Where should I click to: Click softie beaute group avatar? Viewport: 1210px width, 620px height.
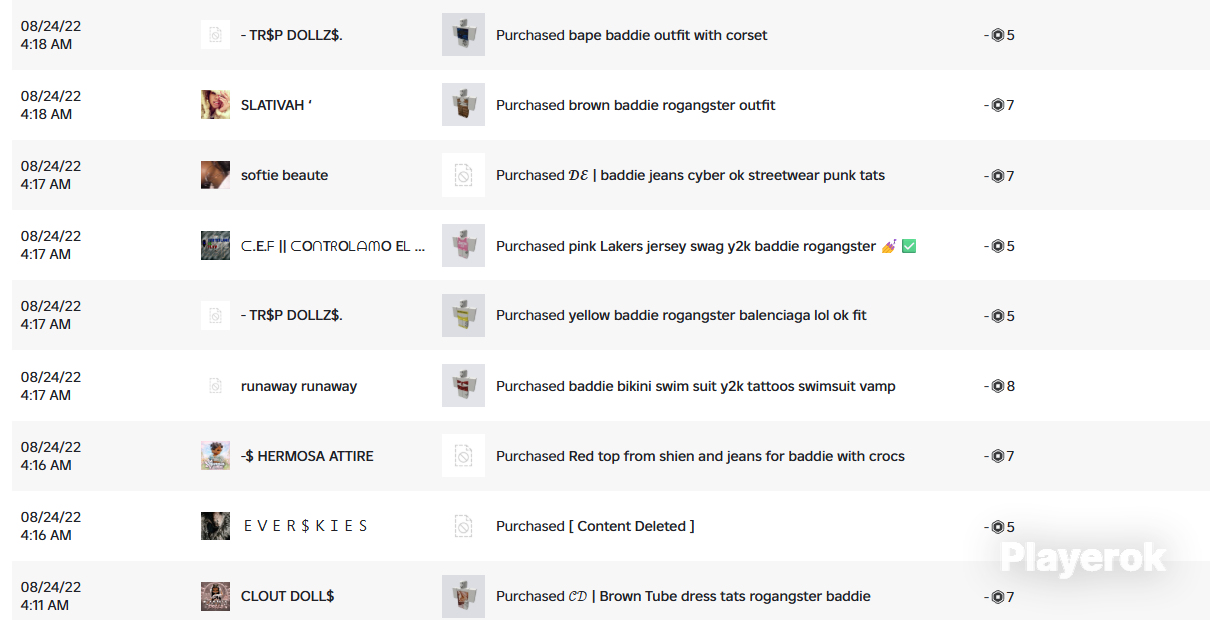[215, 175]
